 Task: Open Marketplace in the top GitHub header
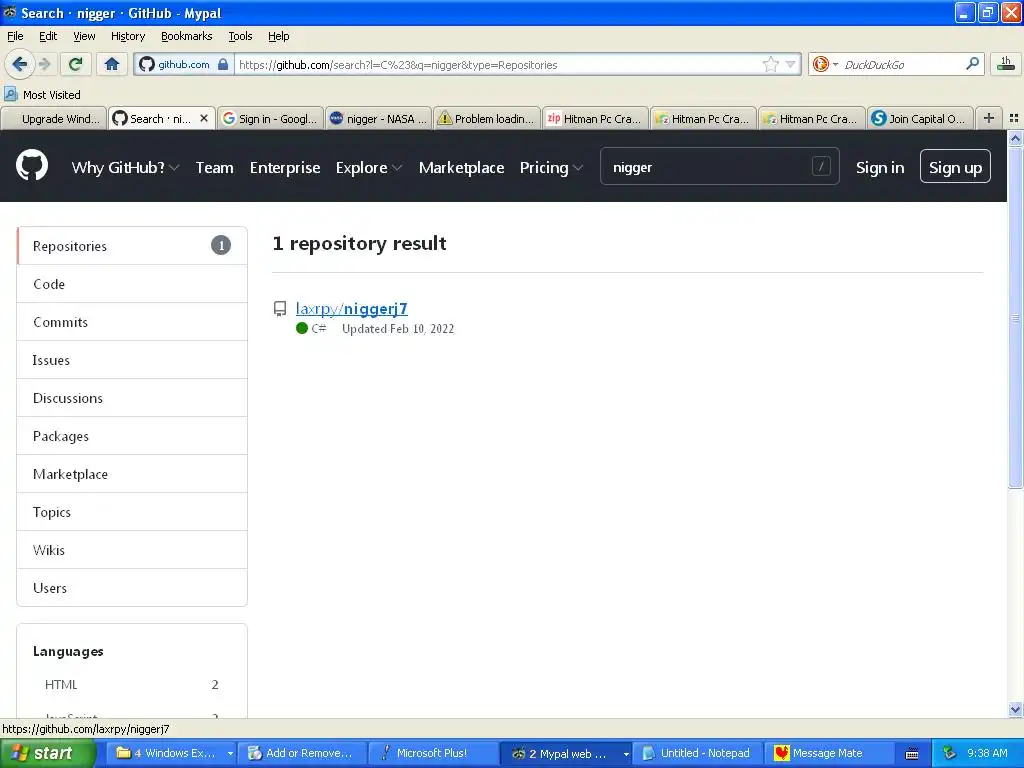pyautogui.click(x=461, y=168)
